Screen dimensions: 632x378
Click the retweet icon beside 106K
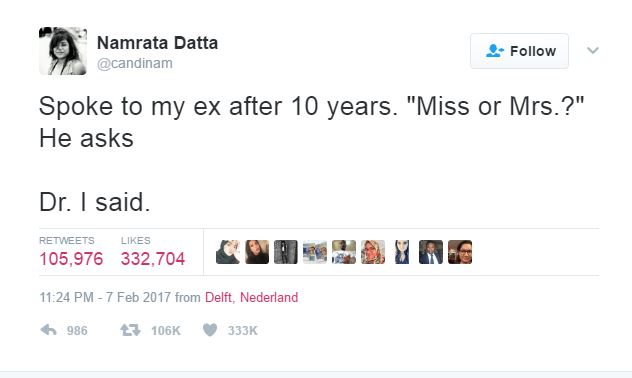130,330
